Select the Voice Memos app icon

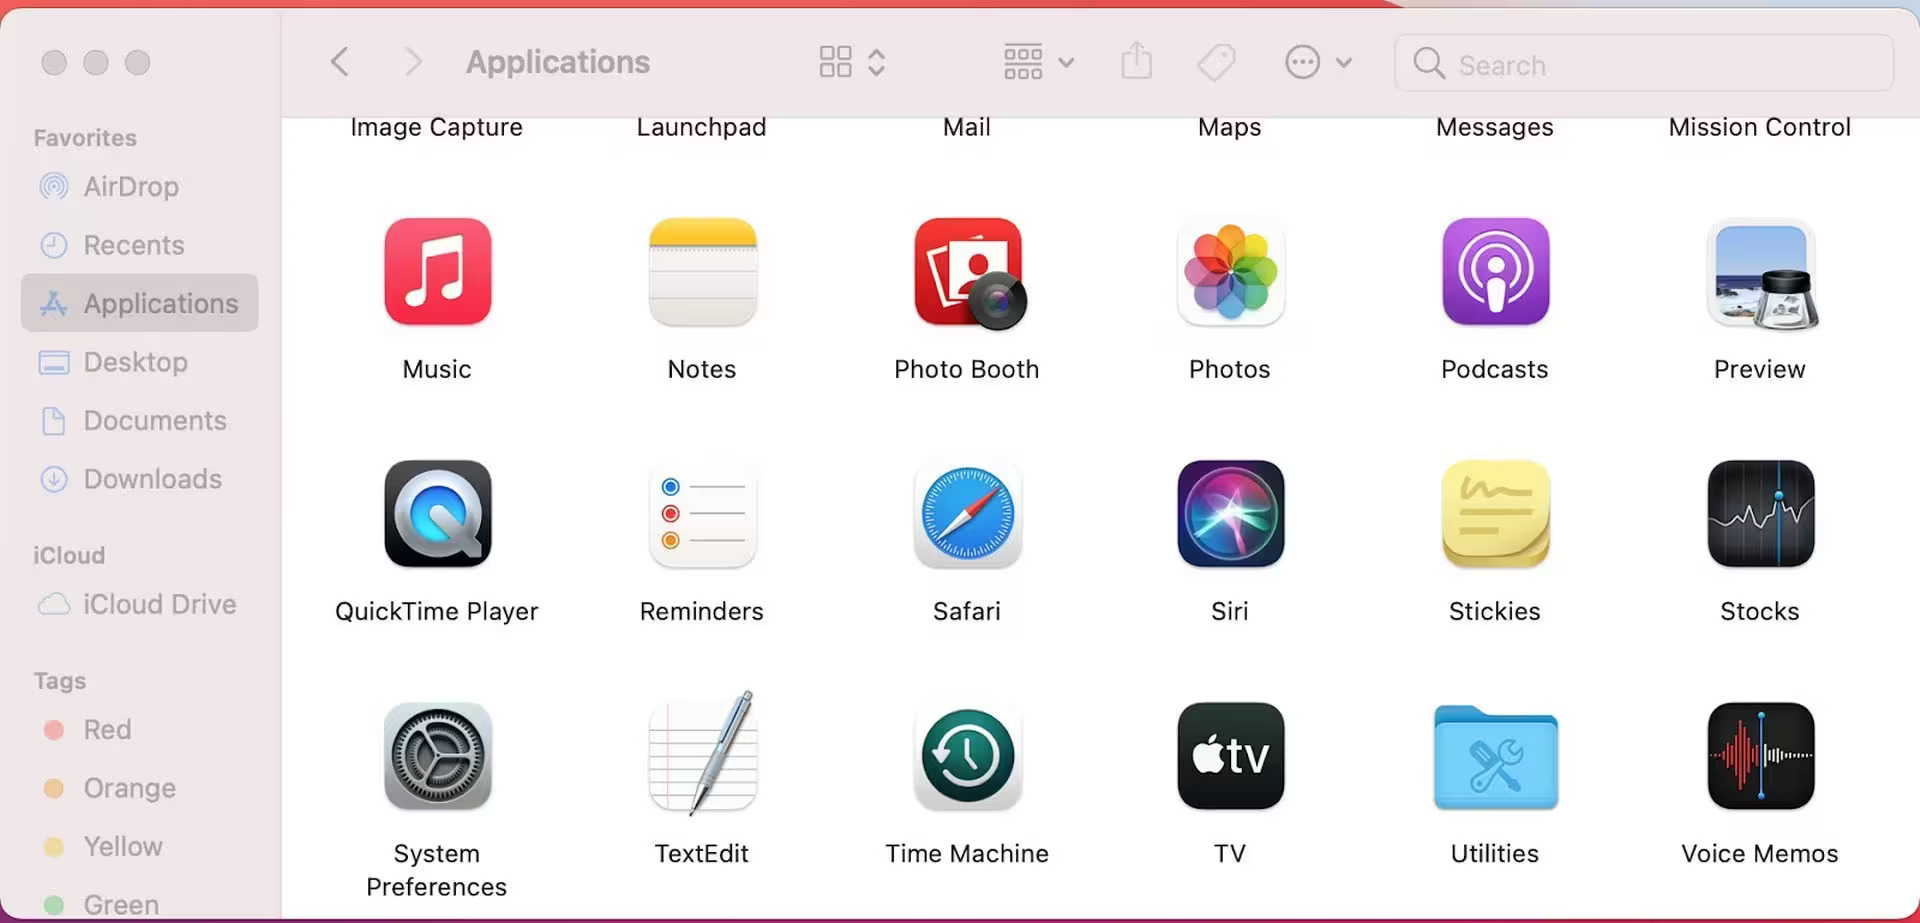pyautogui.click(x=1760, y=756)
